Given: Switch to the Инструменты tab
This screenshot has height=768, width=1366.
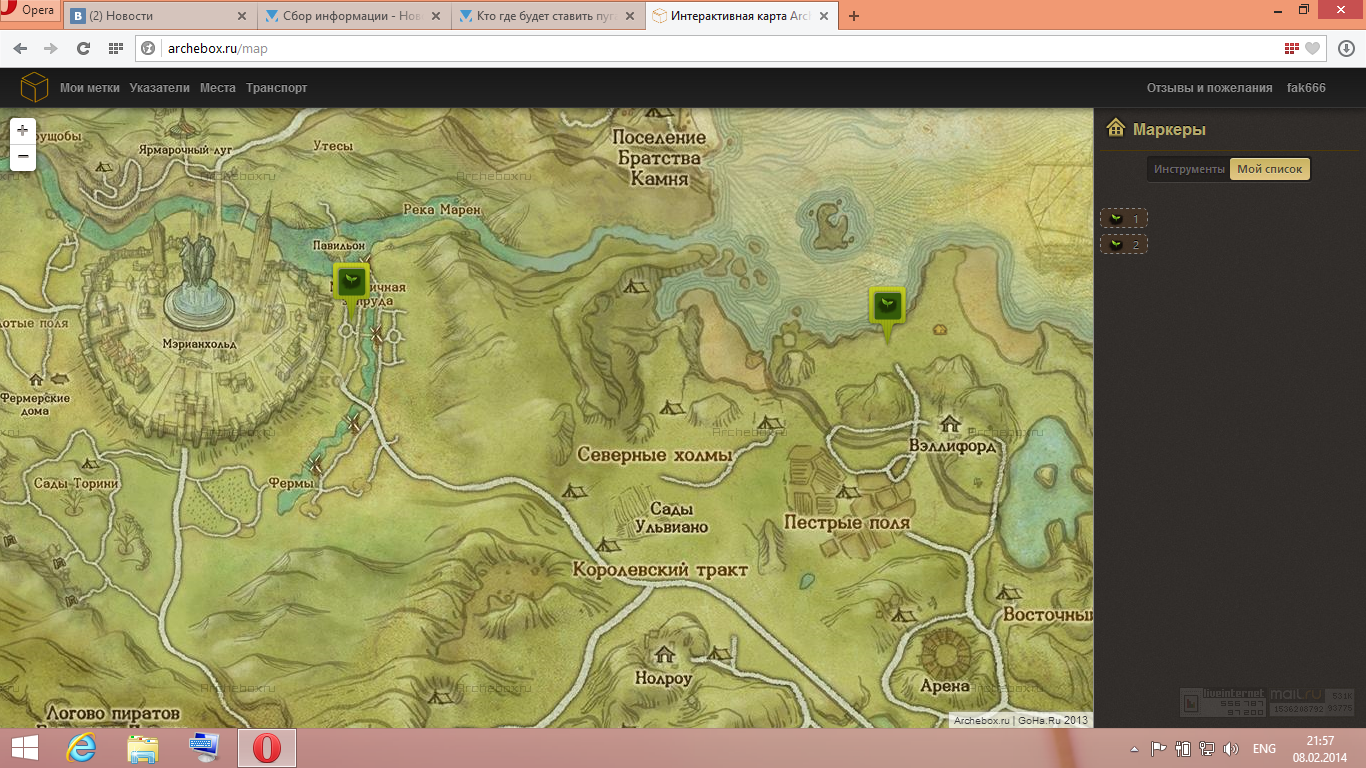Looking at the screenshot, I should point(1189,169).
